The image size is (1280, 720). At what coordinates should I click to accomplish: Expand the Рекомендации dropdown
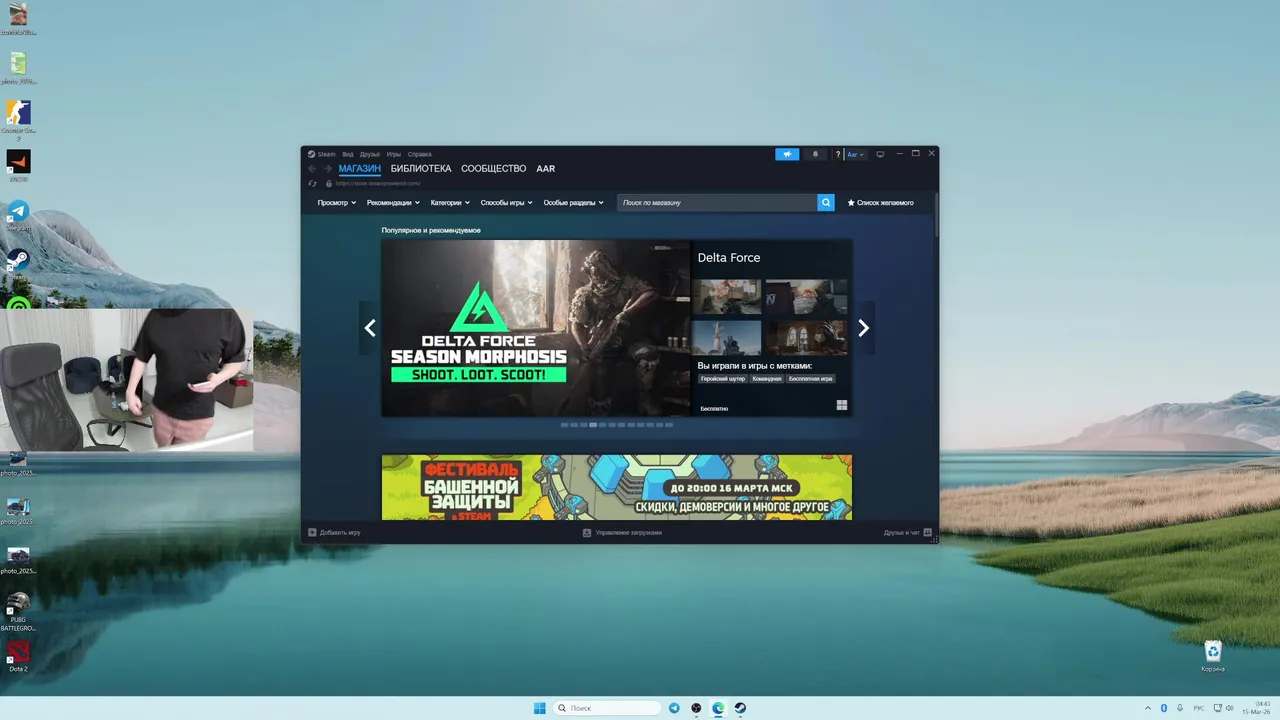point(393,203)
